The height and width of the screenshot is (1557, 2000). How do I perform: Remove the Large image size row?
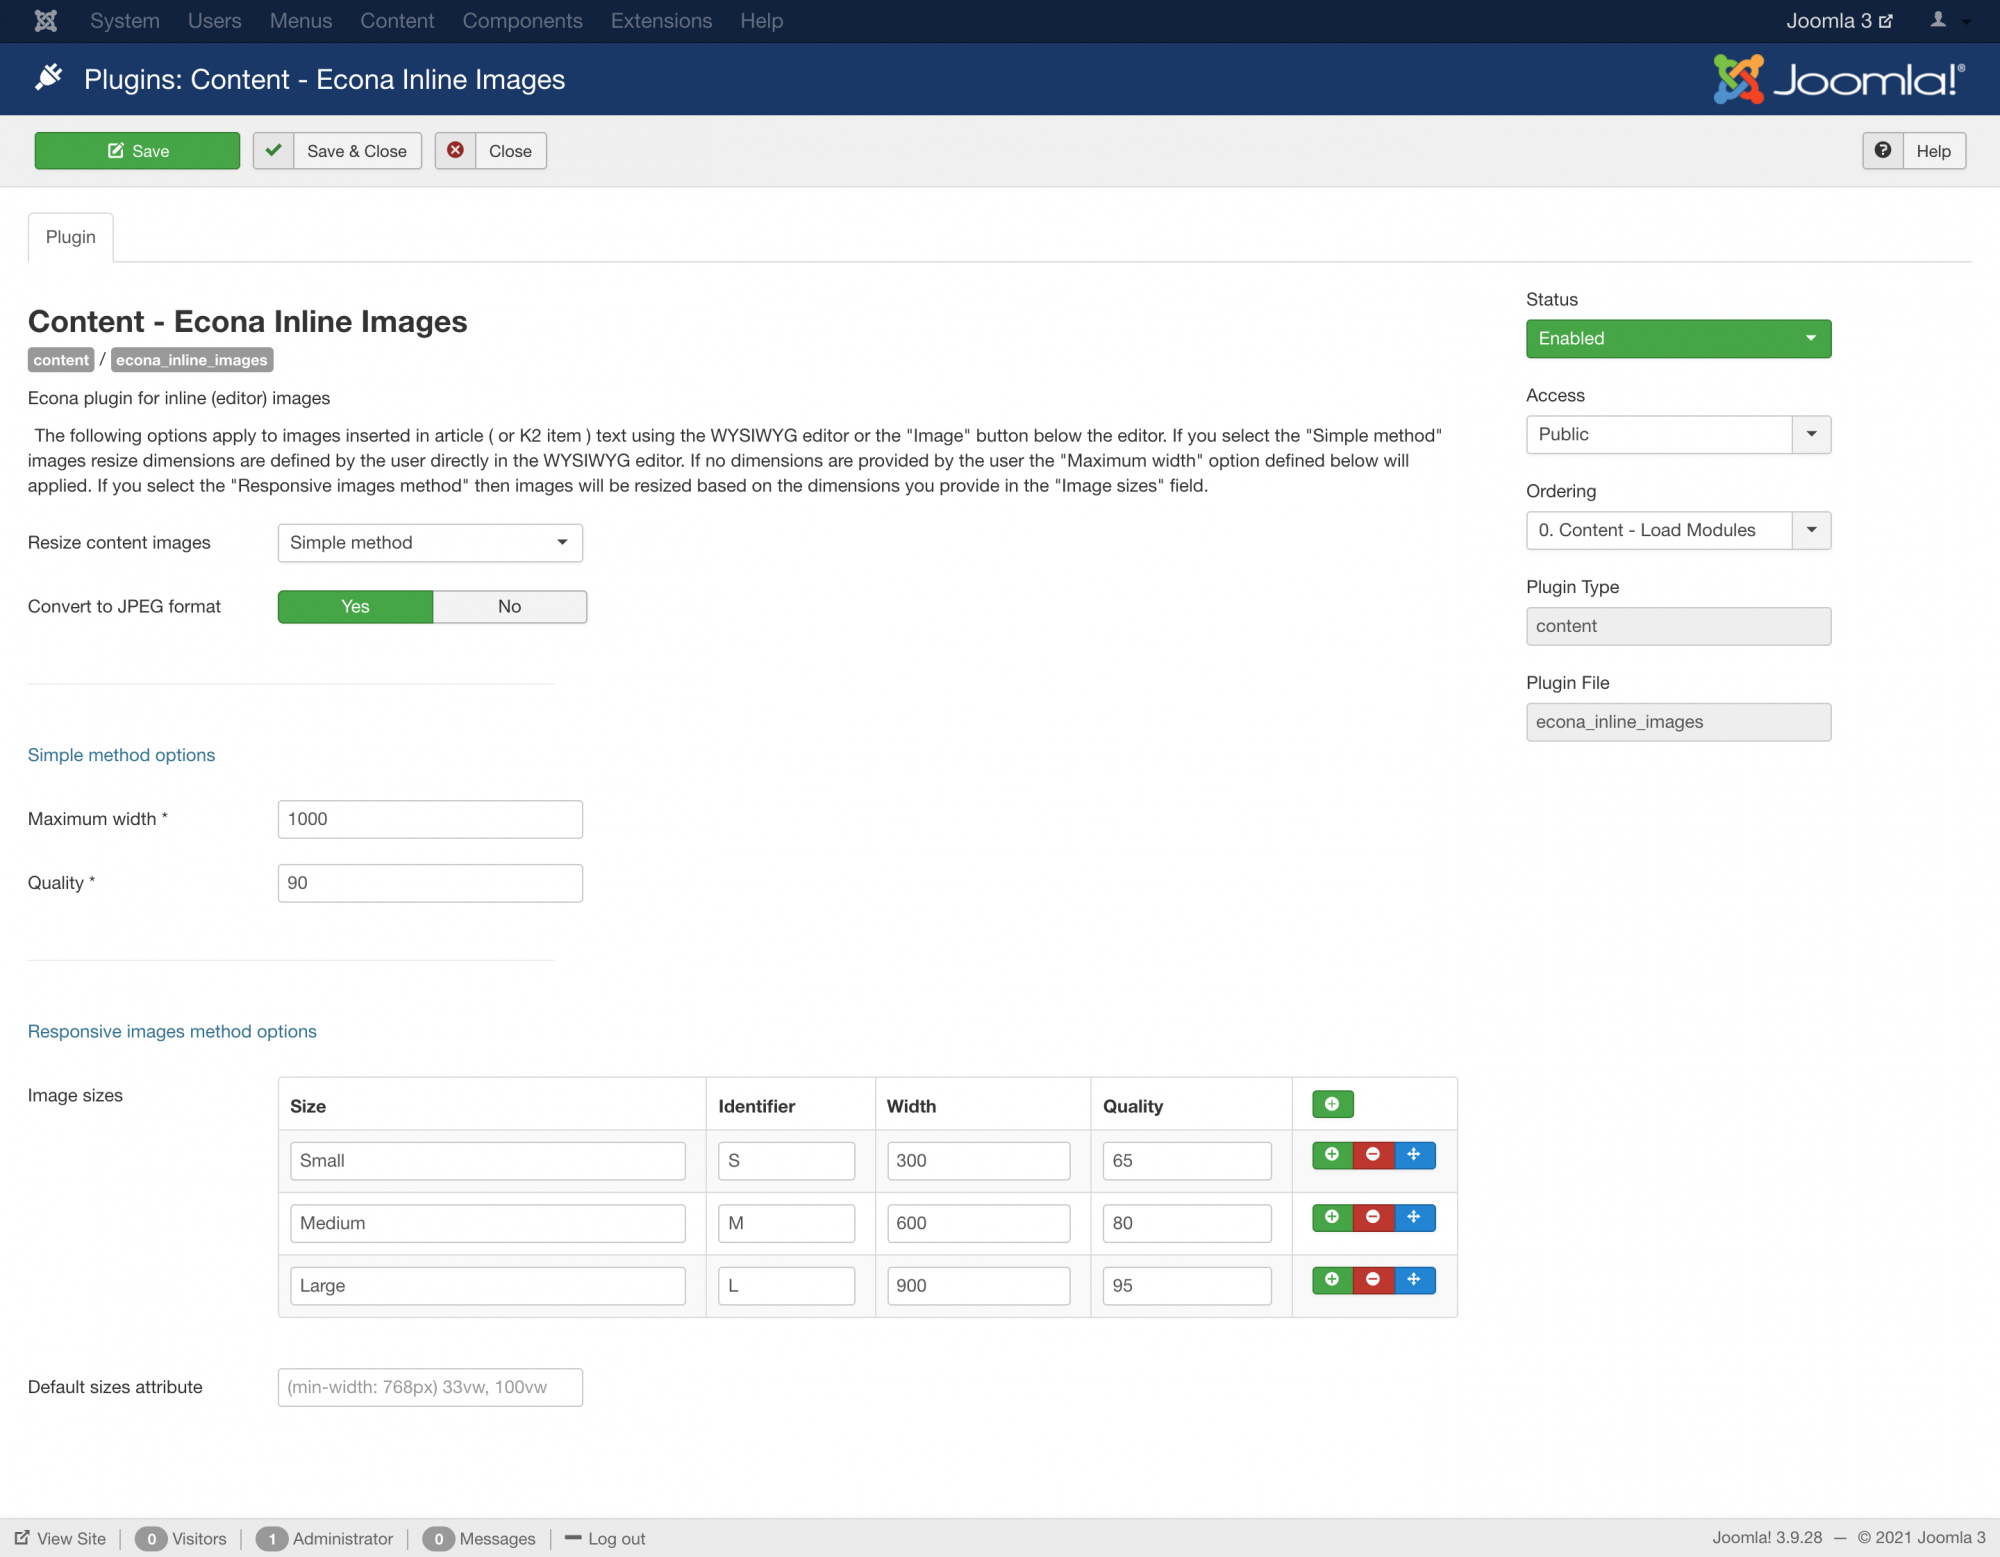1373,1280
